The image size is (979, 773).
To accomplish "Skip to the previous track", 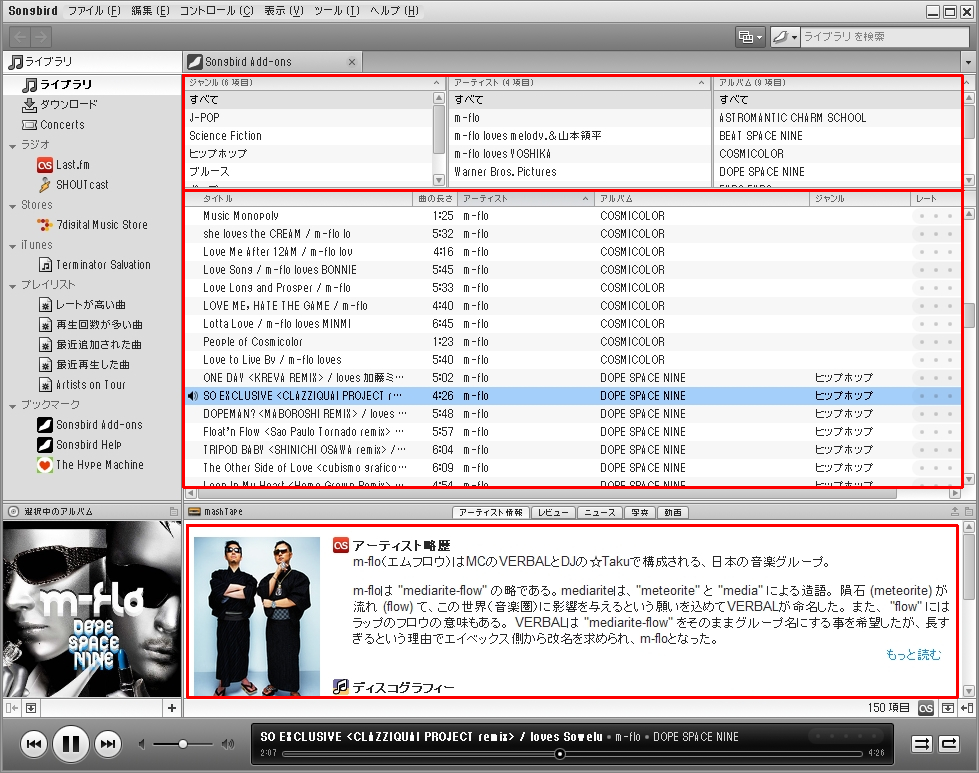I will 34,744.
